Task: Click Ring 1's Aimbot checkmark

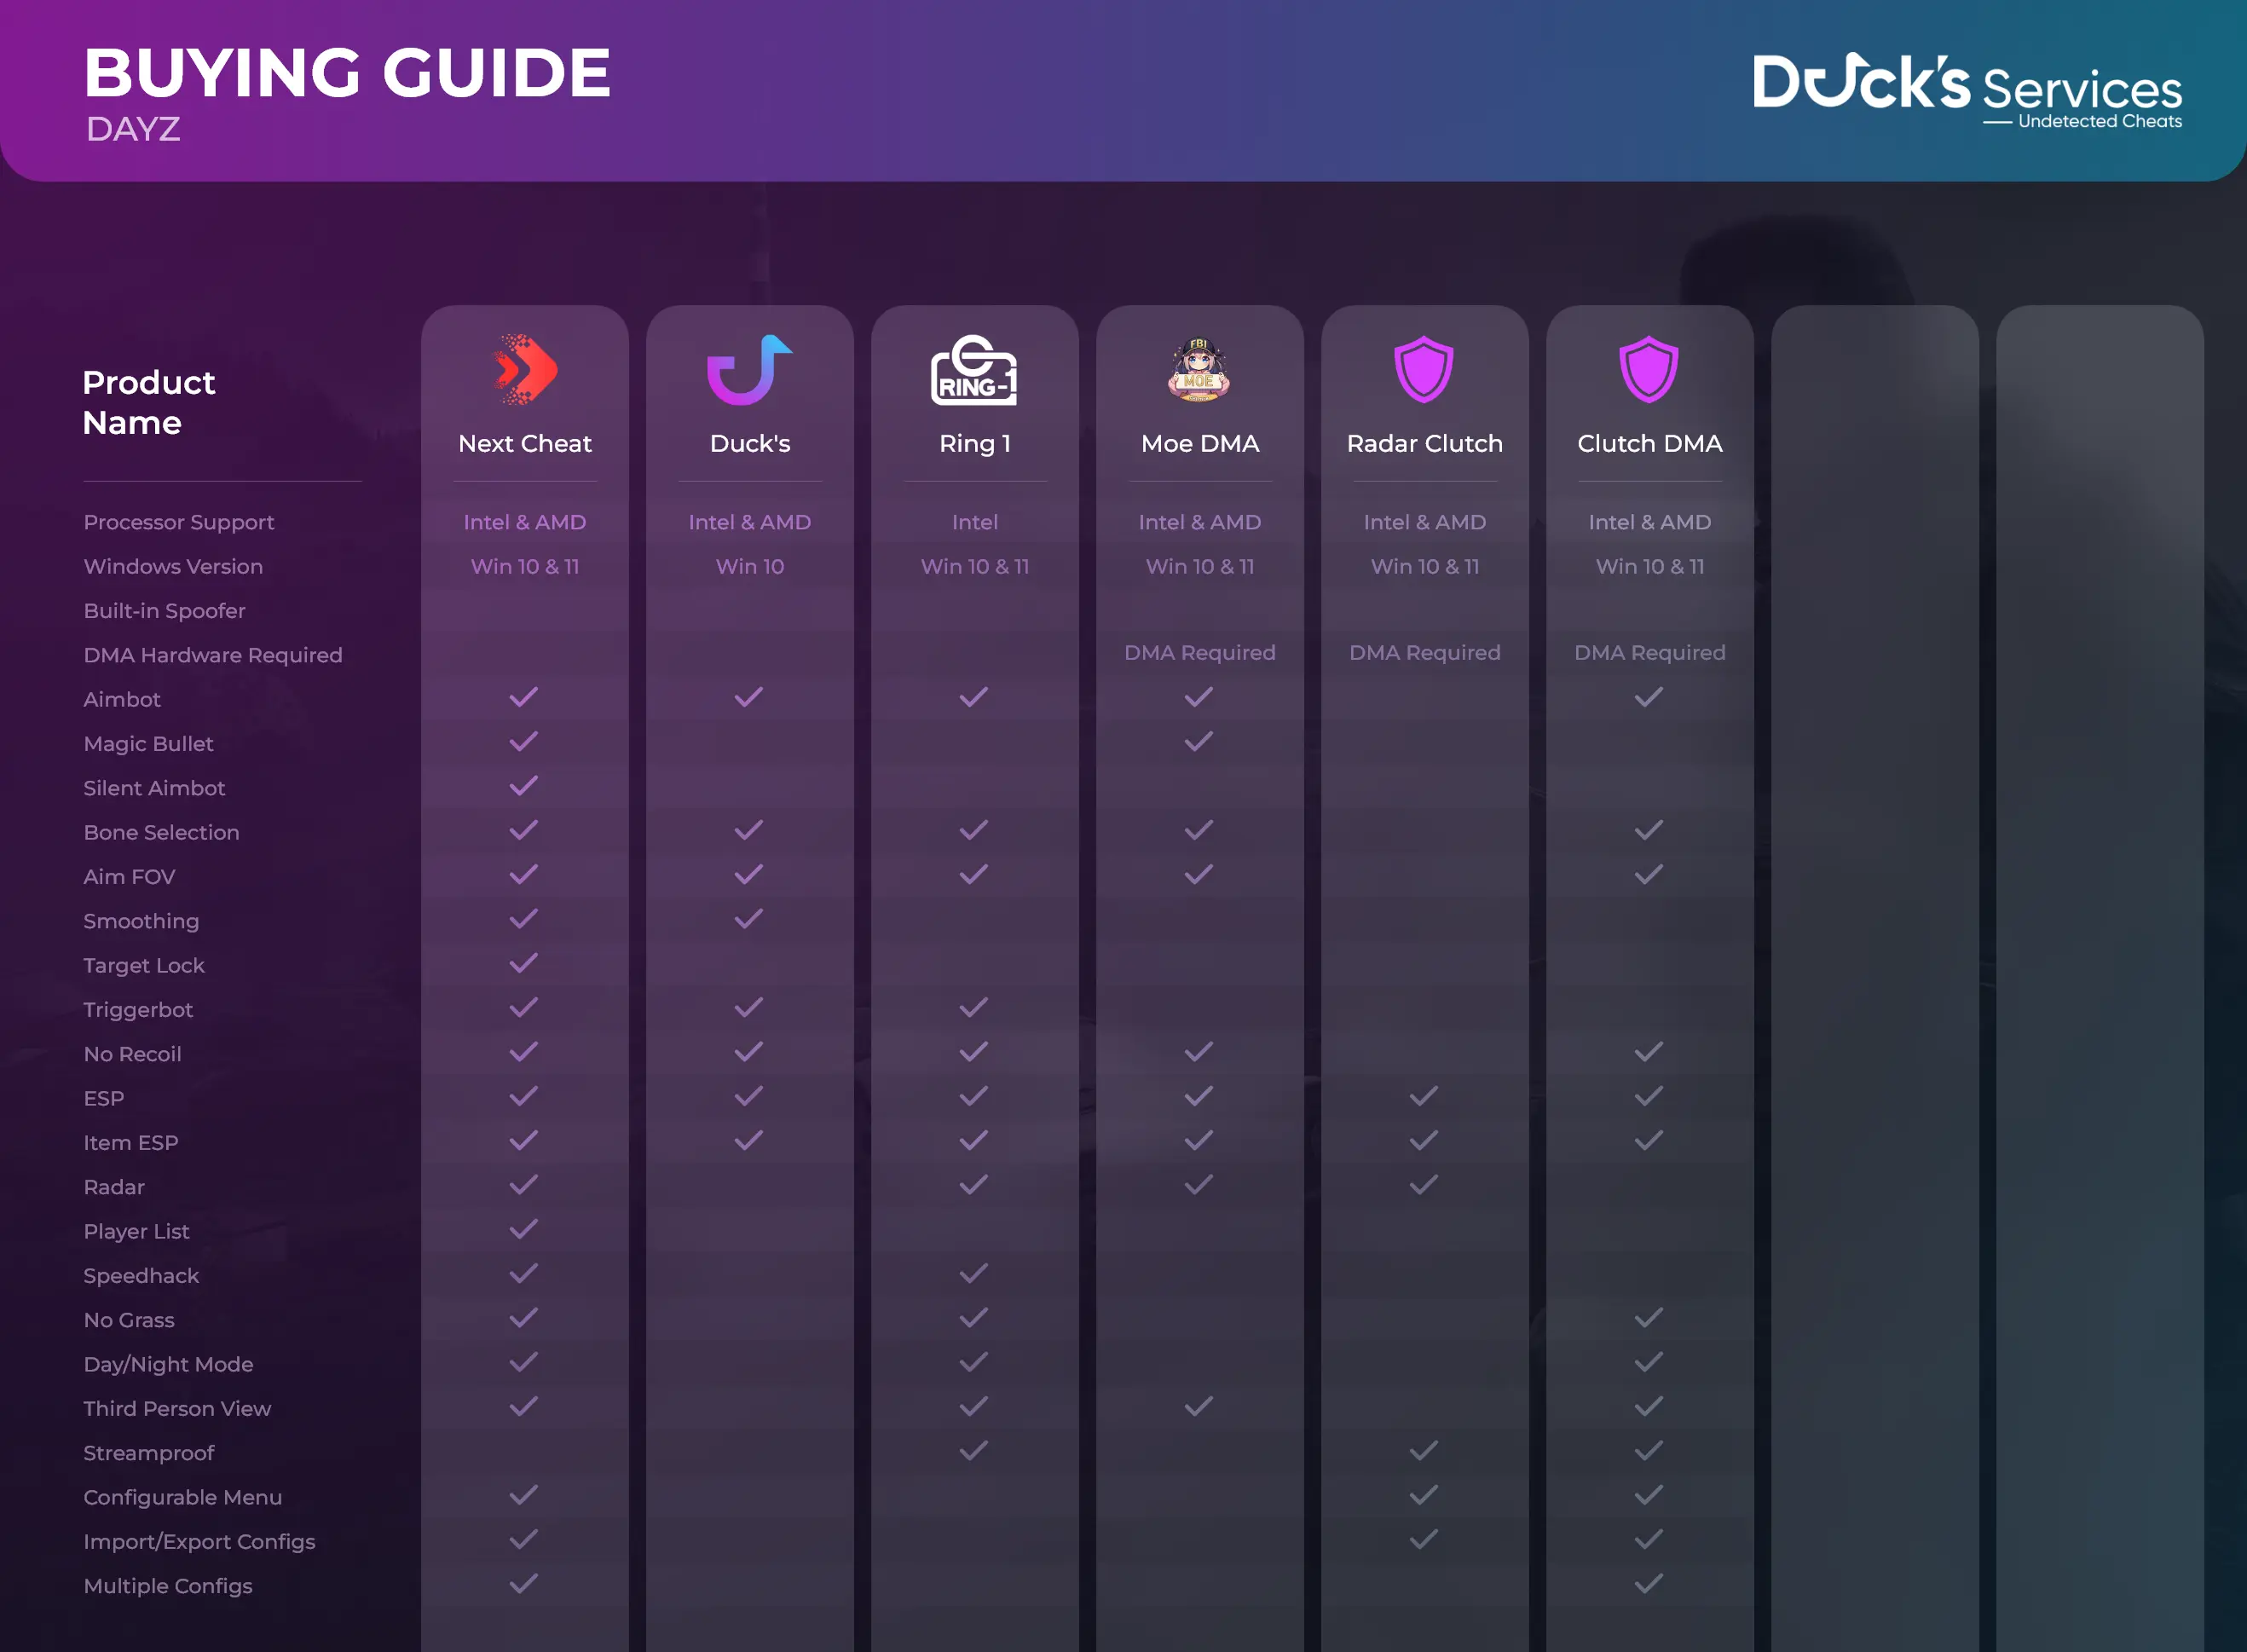Action: pos(974,697)
